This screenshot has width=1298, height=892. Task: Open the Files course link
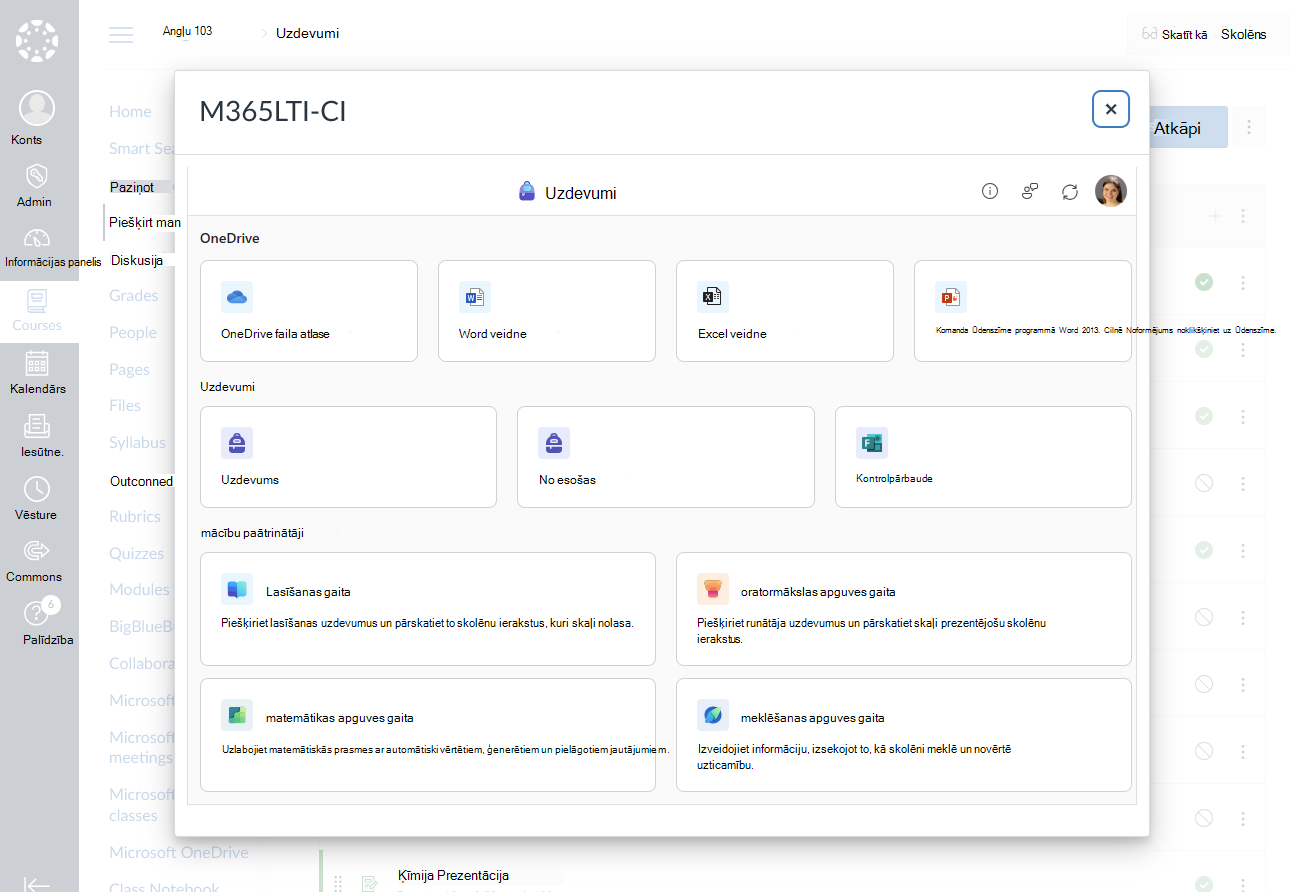125,406
